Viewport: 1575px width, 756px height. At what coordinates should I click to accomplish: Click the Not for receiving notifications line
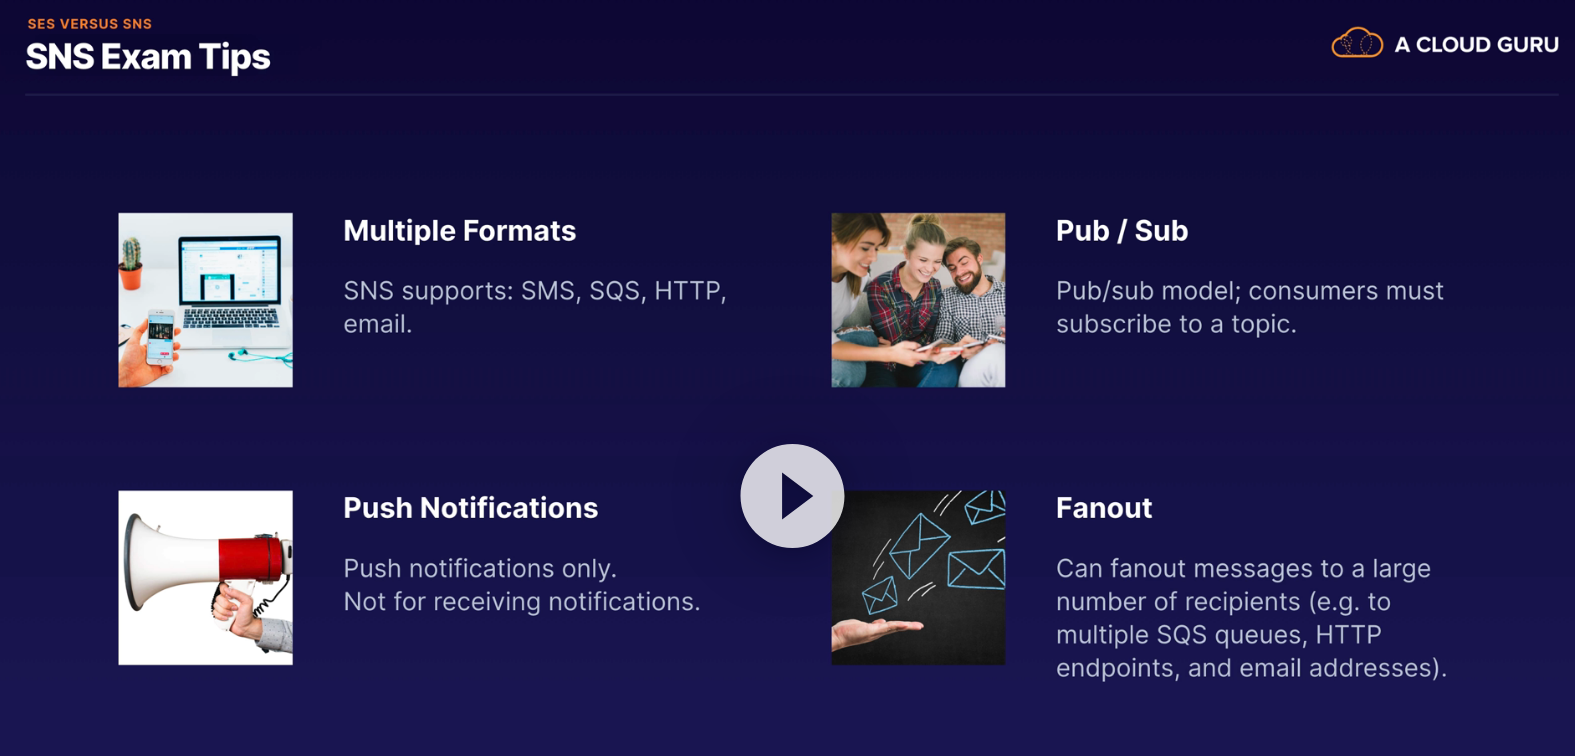point(521,601)
